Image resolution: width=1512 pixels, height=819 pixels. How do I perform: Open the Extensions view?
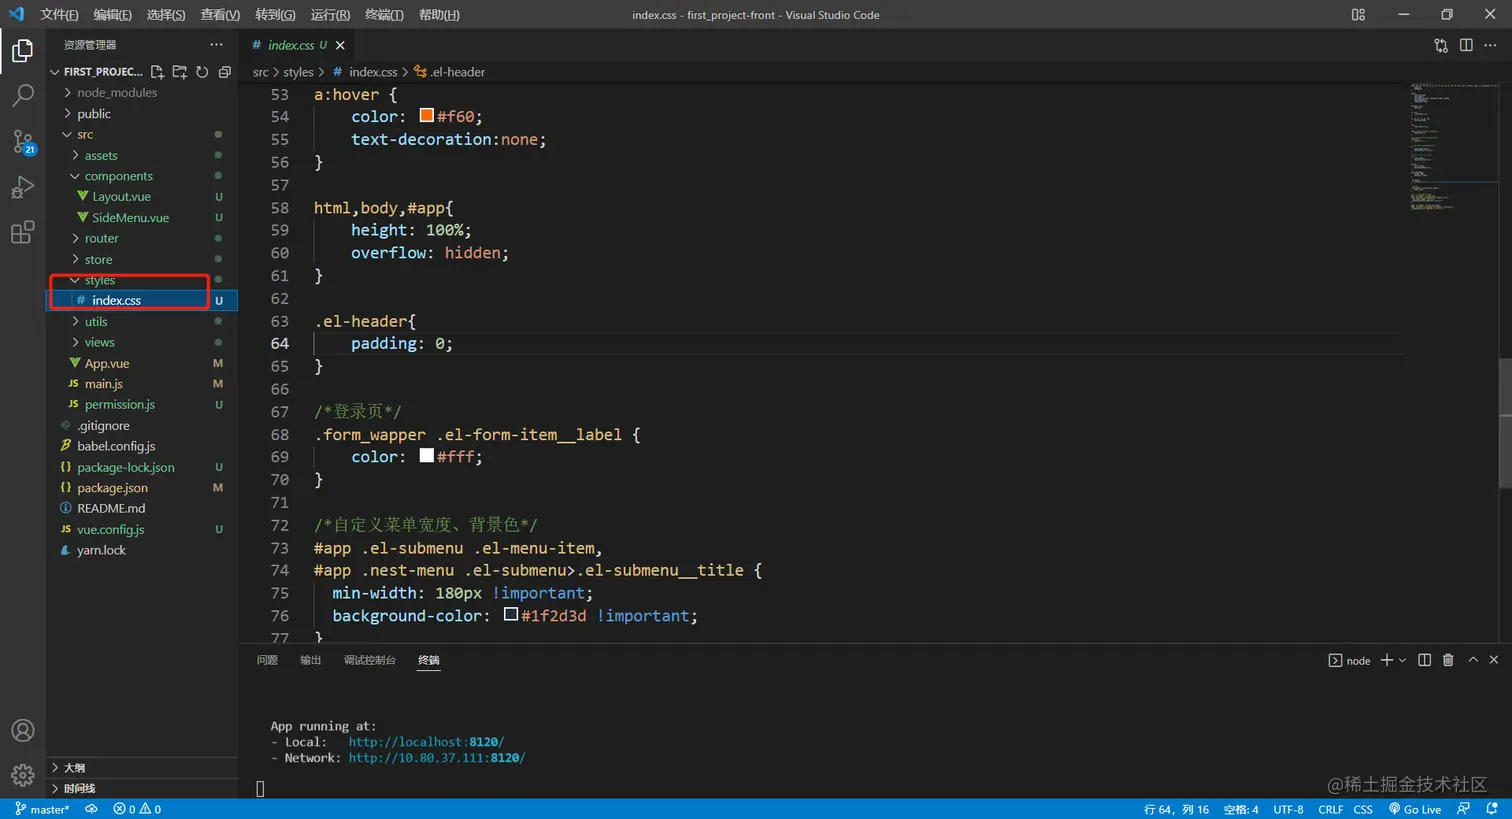pyautogui.click(x=22, y=233)
